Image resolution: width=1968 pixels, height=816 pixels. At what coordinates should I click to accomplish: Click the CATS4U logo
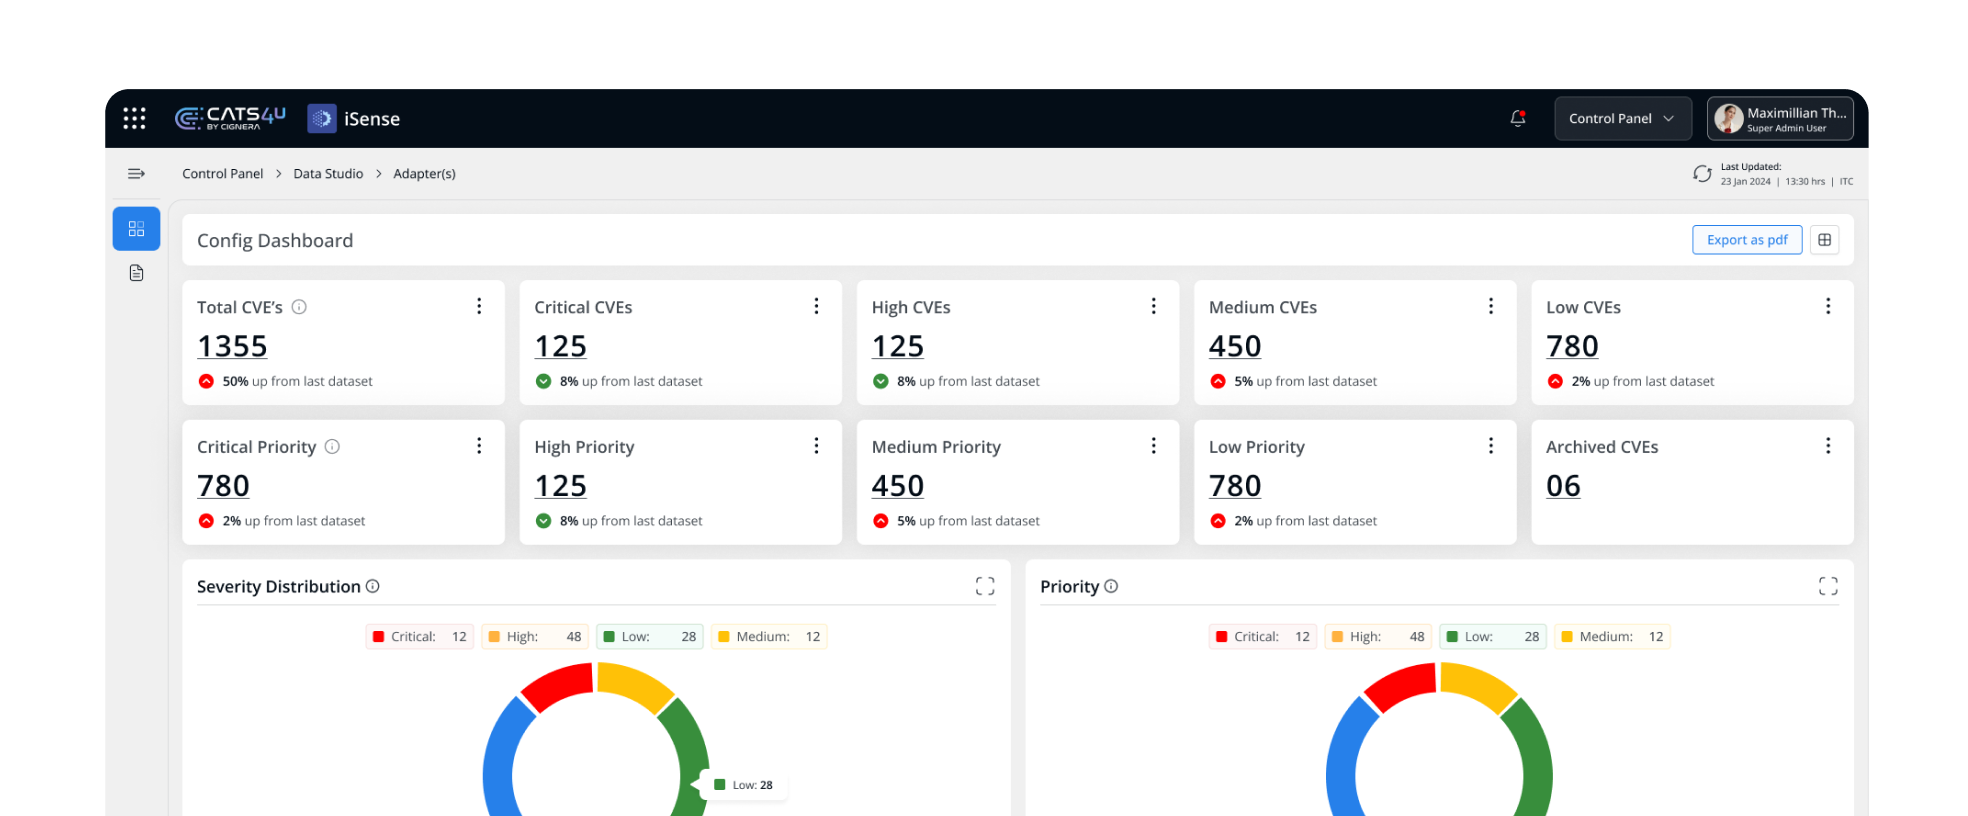[231, 118]
